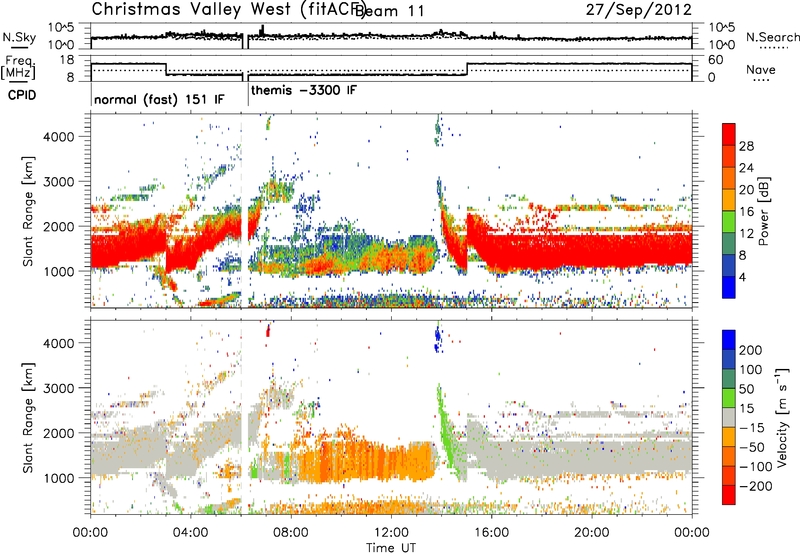Viewport: 800px width, 554px height.
Task: Click the blue top of the velocity color bar
Action: (x=729, y=339)
